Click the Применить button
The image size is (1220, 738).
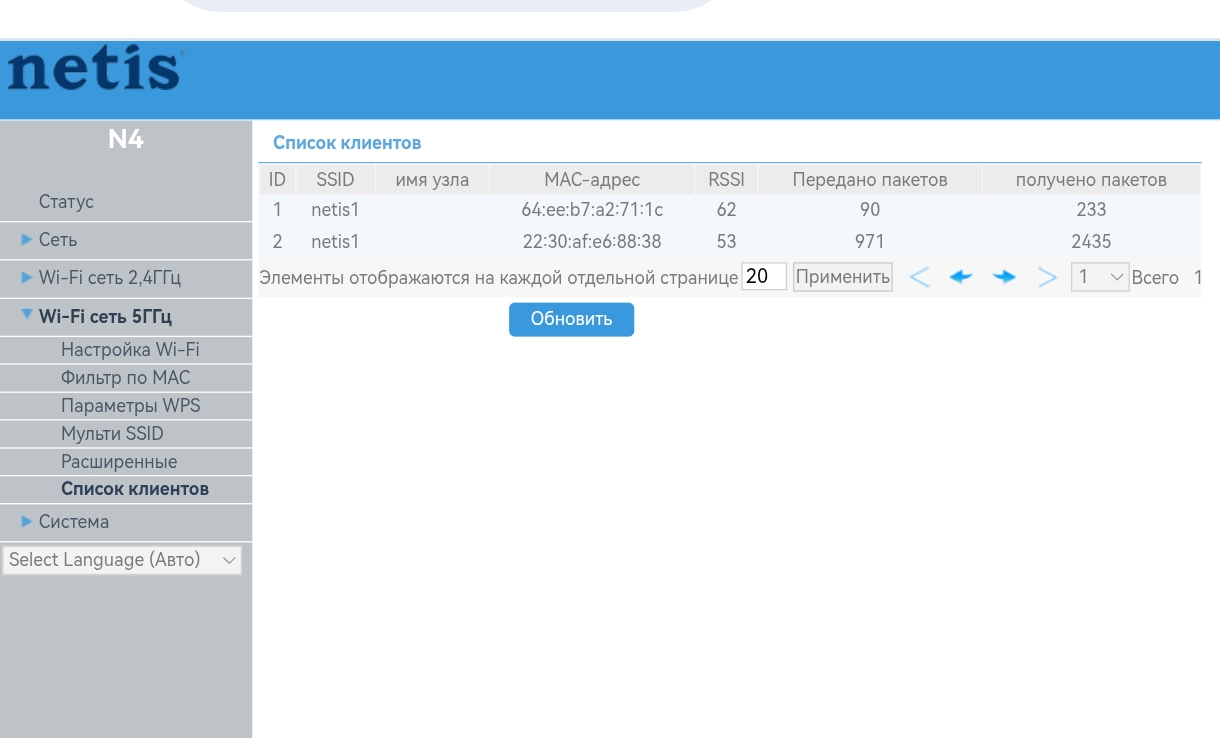click(842, 277)
